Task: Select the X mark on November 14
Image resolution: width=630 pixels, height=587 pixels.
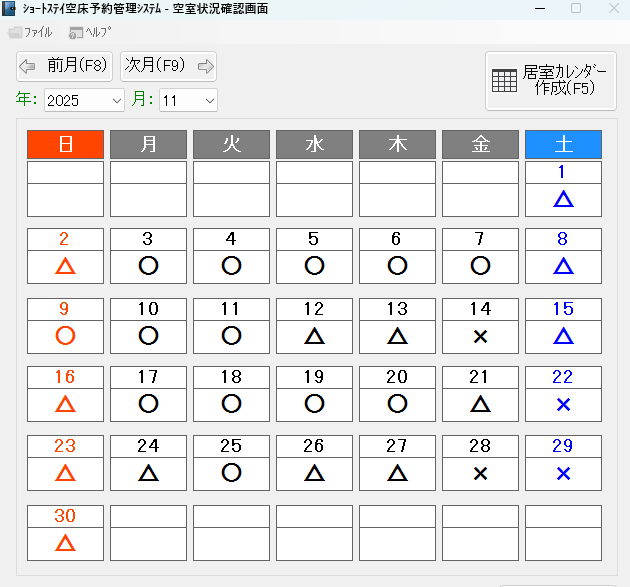Action: (480, 336)
